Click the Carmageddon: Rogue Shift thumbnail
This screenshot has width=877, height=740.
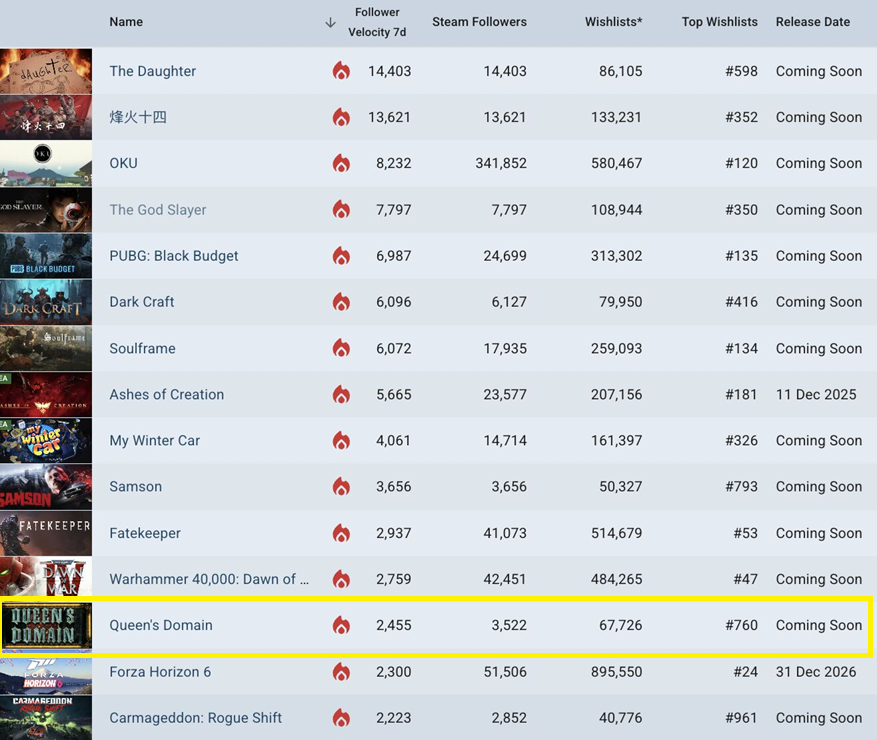[46, 718]
